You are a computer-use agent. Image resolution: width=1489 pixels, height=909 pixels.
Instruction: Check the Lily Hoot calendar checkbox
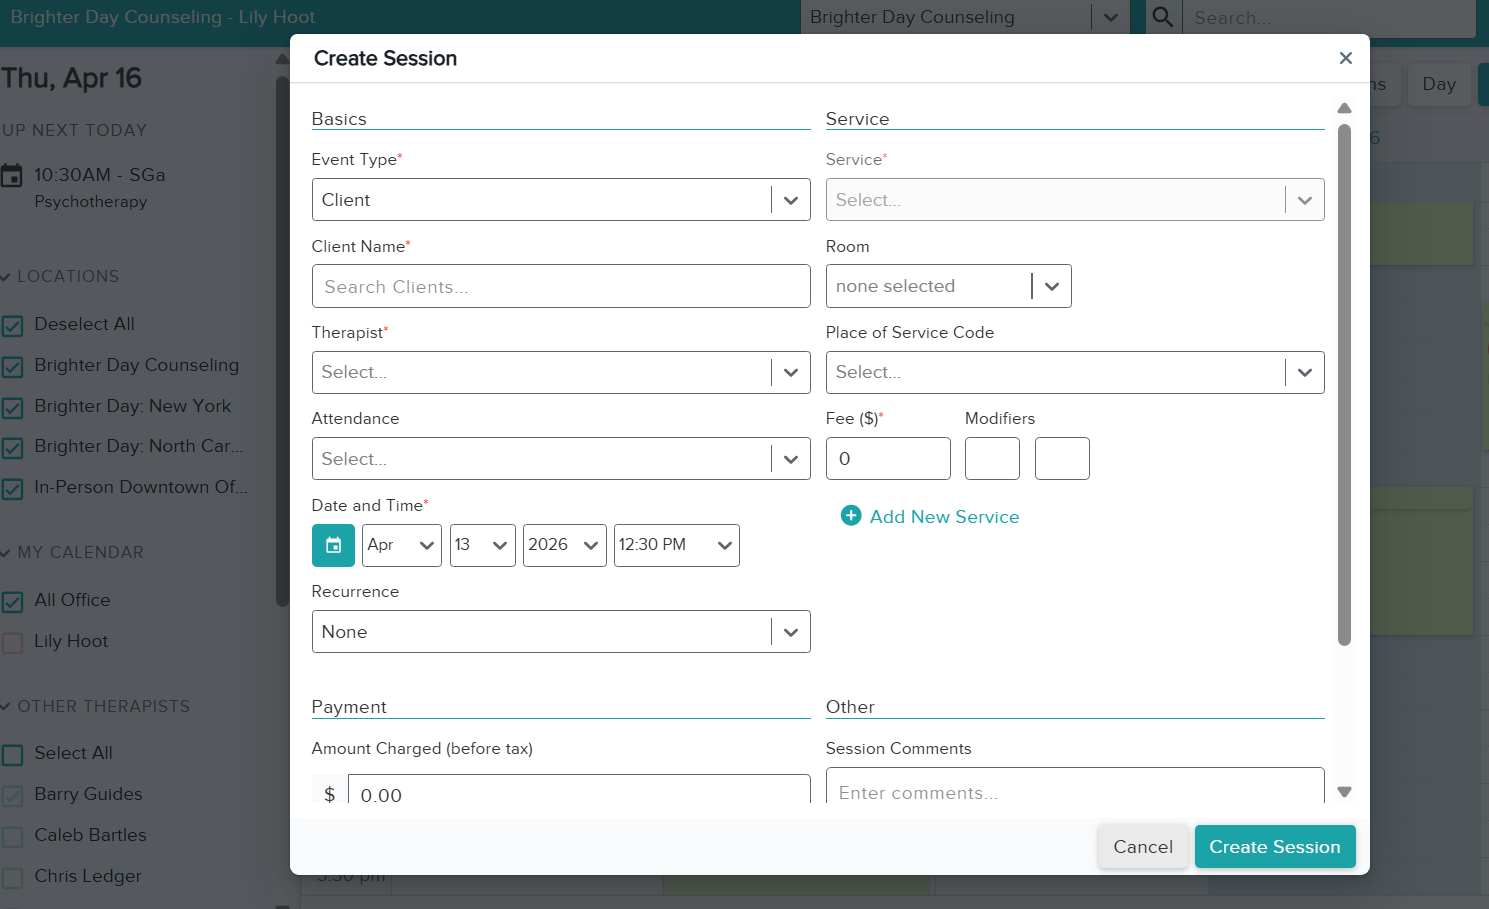point(13,643)
